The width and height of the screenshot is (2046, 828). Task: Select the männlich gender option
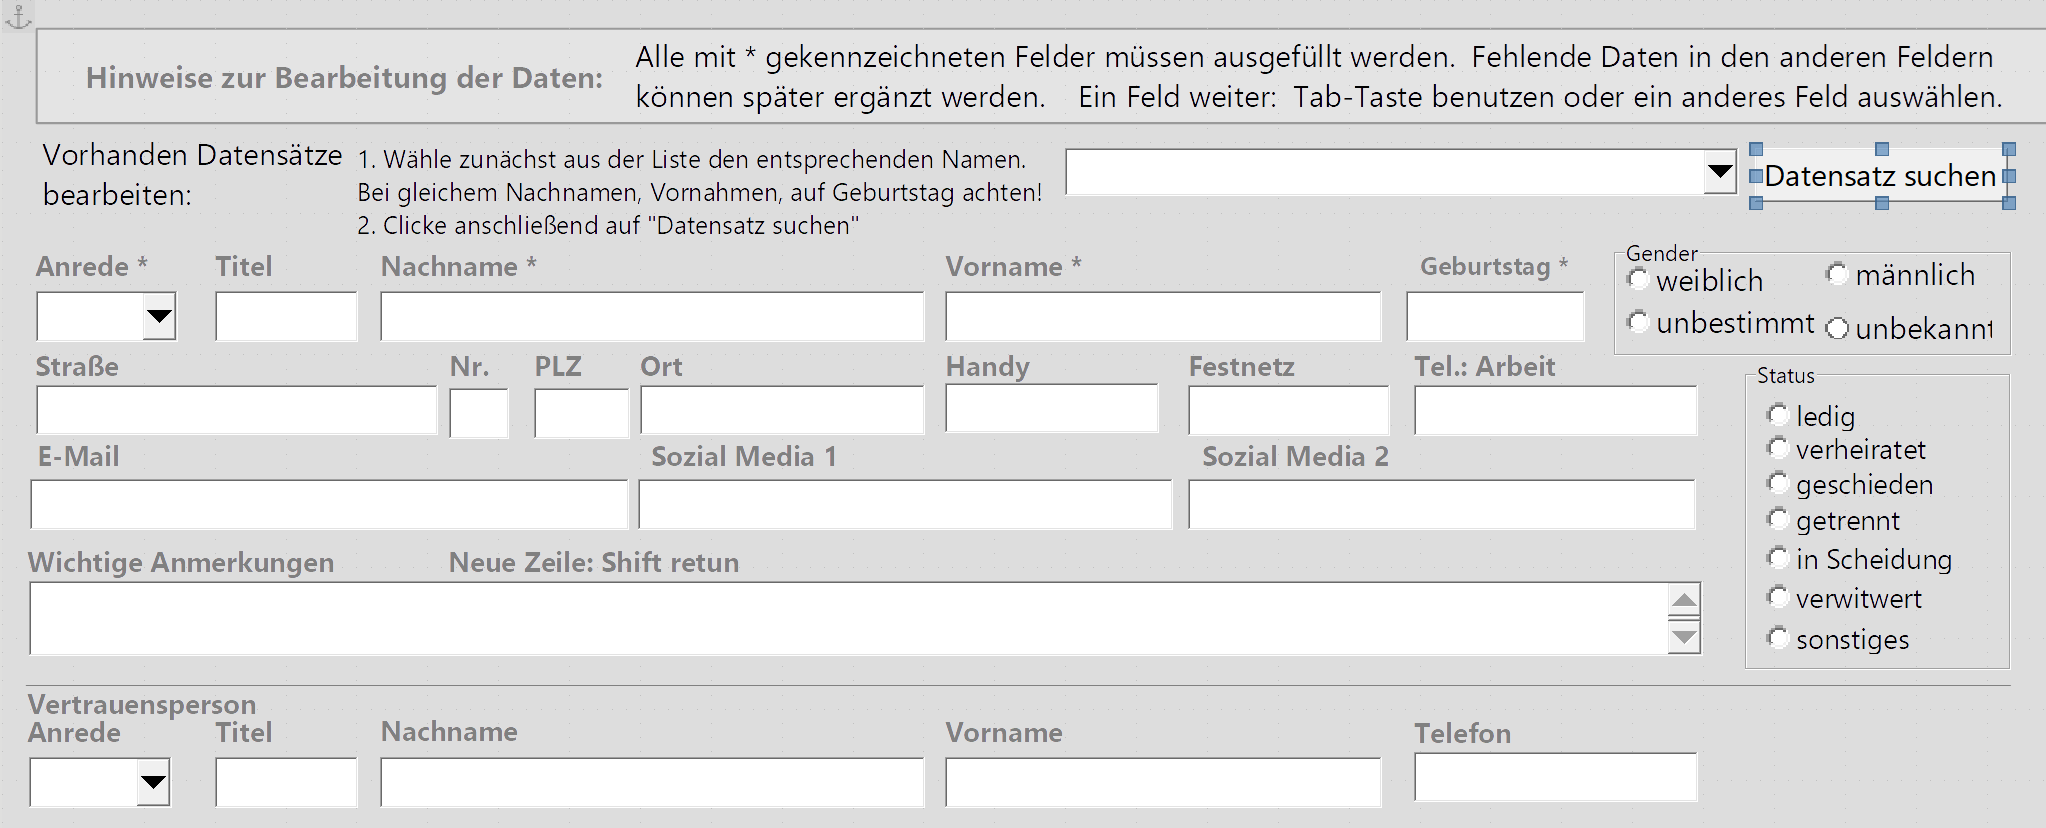click(x=1837, y=274)
